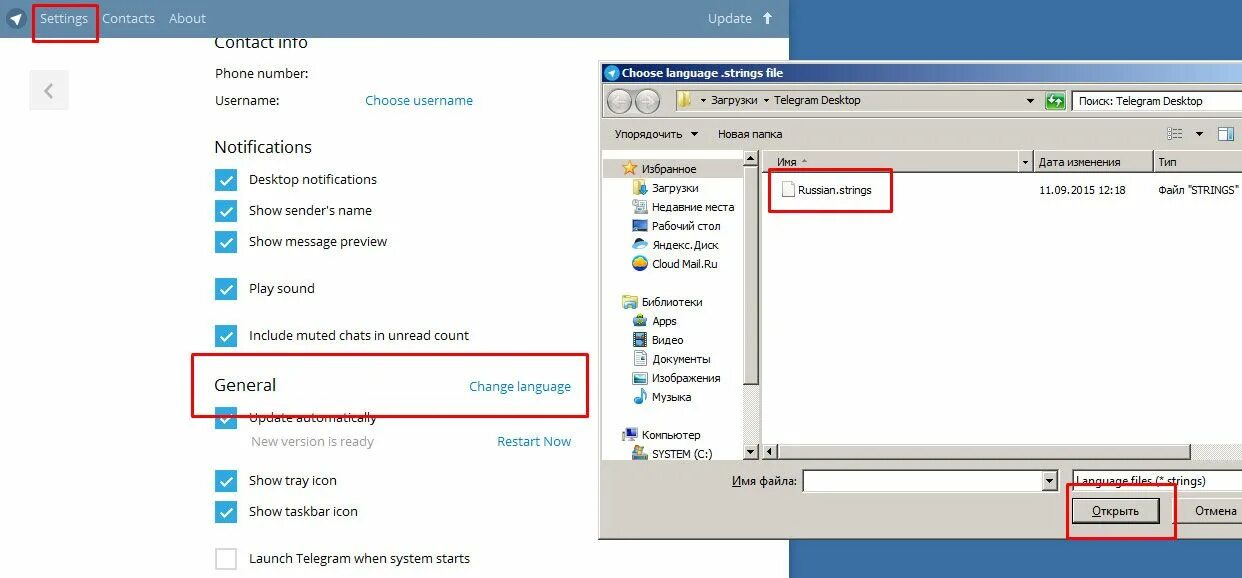Viewport: 1242px width, 578px height.
Task: Select the Apps library in the sidebar
Action: click(663, 321)
